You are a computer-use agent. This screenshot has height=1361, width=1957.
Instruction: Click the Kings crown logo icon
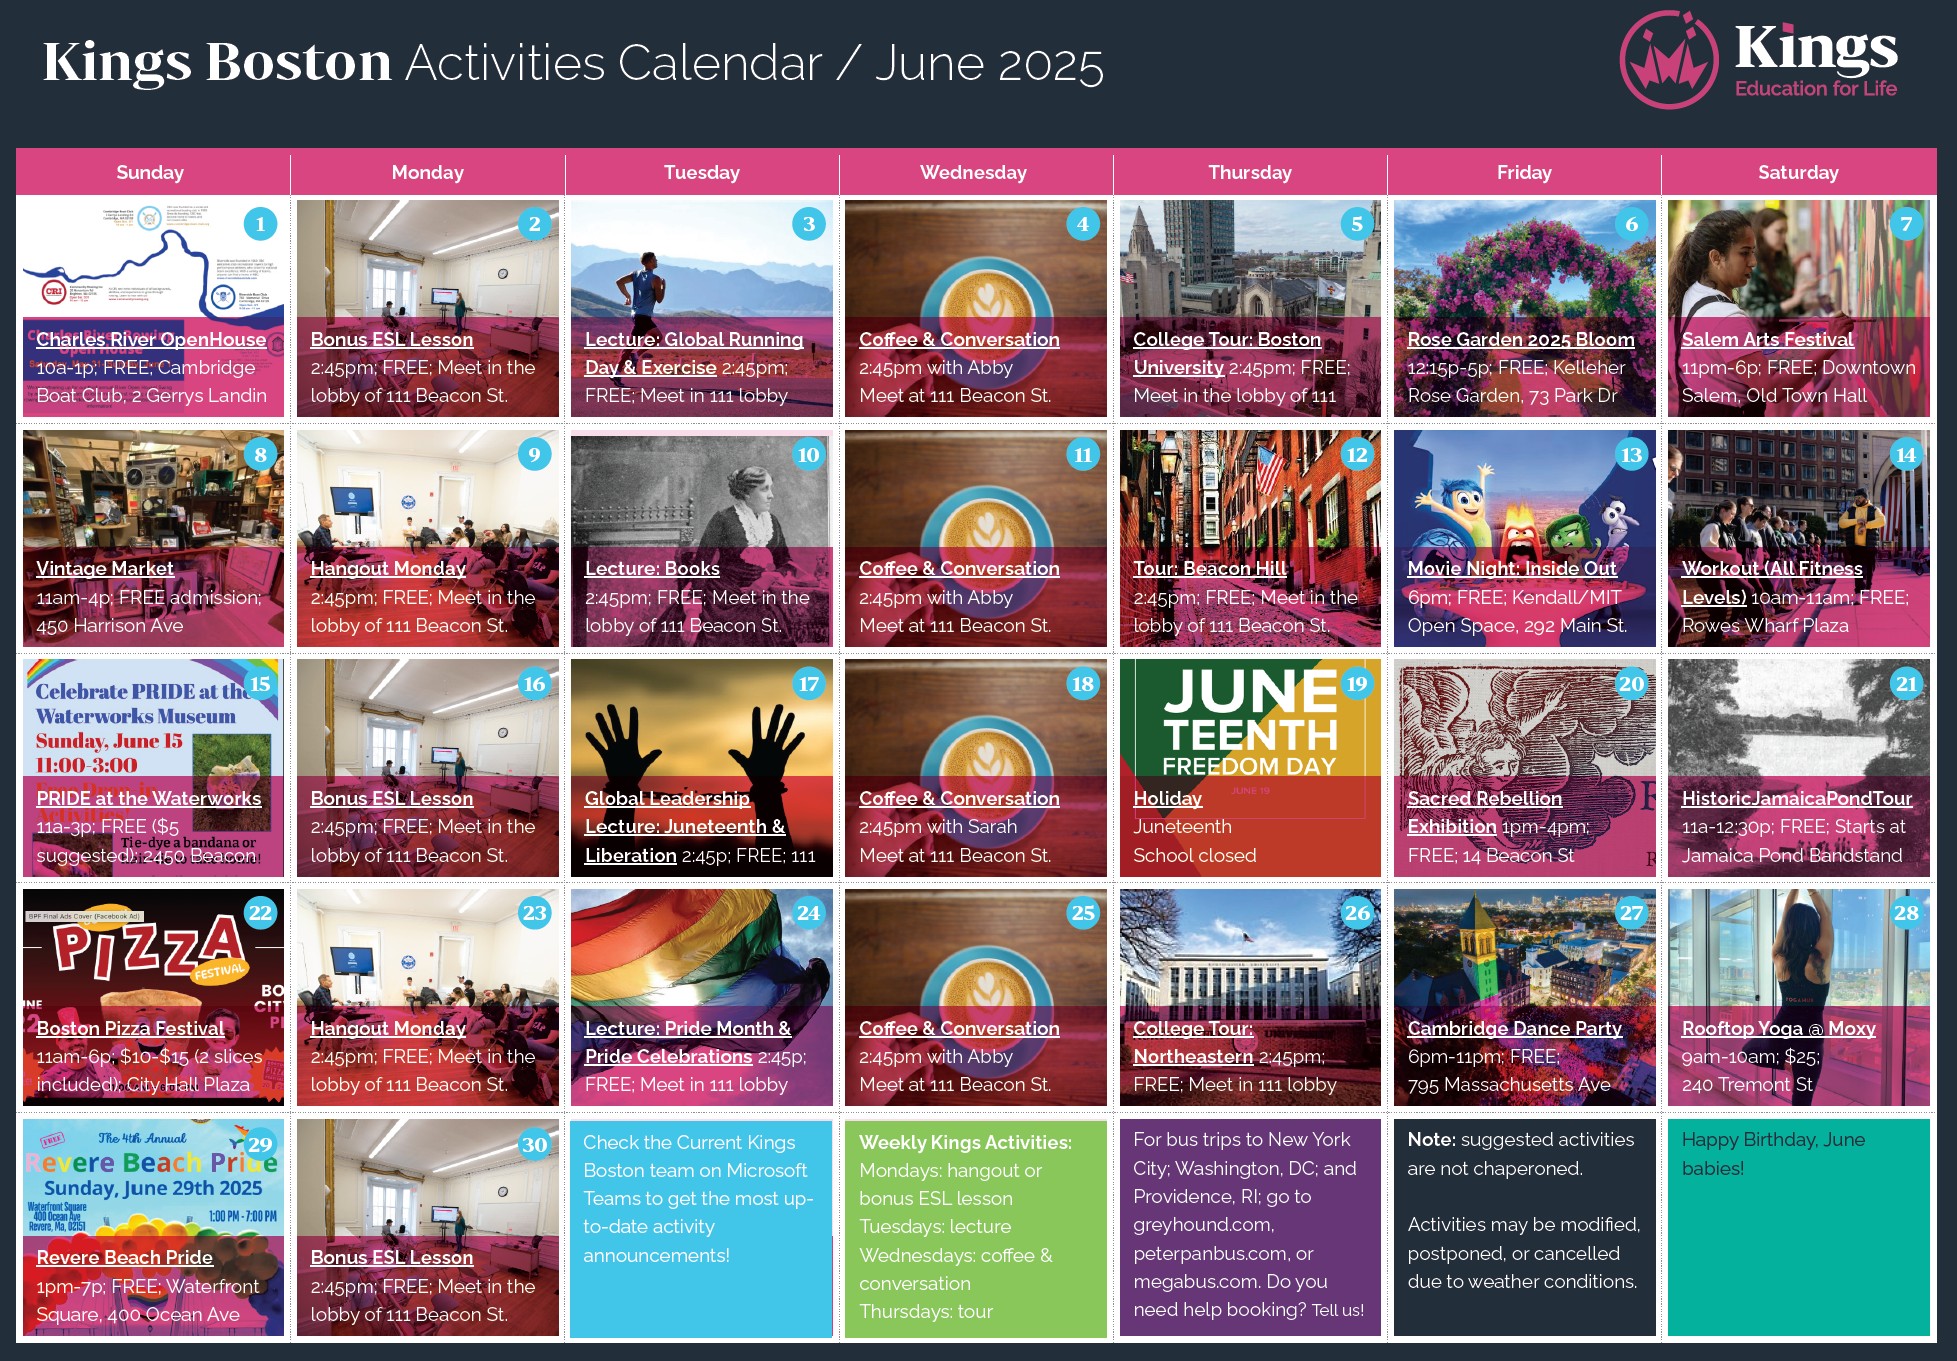1668,59
